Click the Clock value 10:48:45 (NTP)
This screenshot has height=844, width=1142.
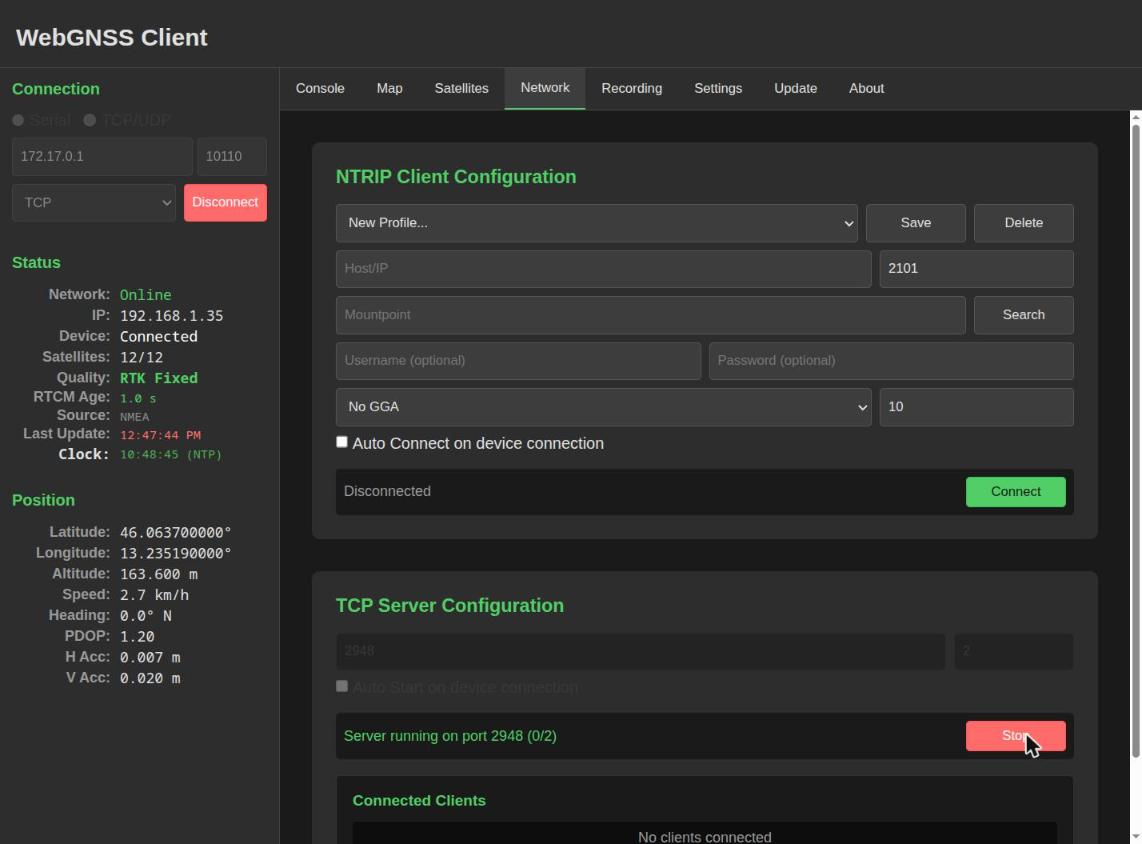pyautogui.click(x=171, y=454)
